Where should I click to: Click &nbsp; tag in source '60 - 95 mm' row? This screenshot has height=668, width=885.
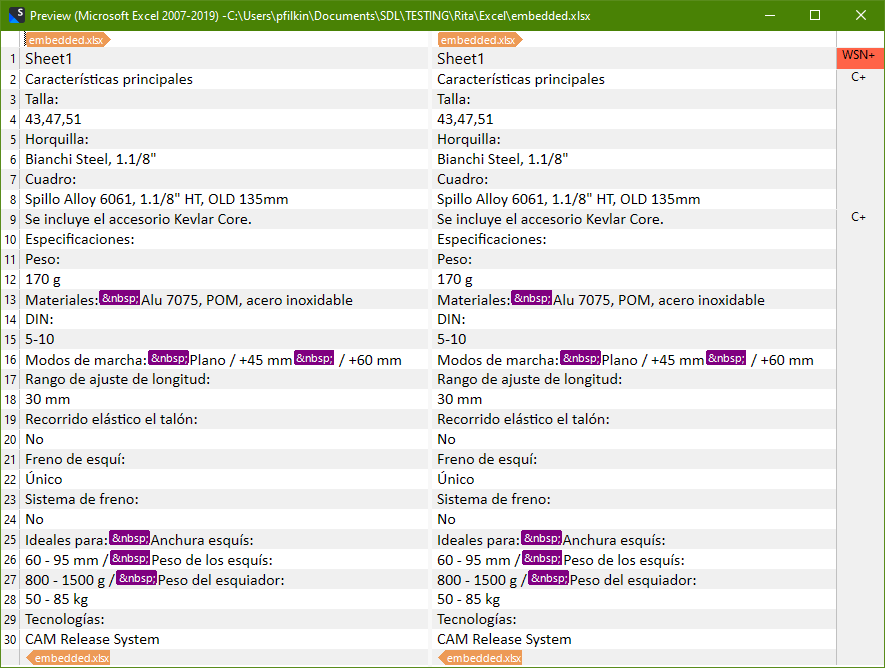coord(130,559)
